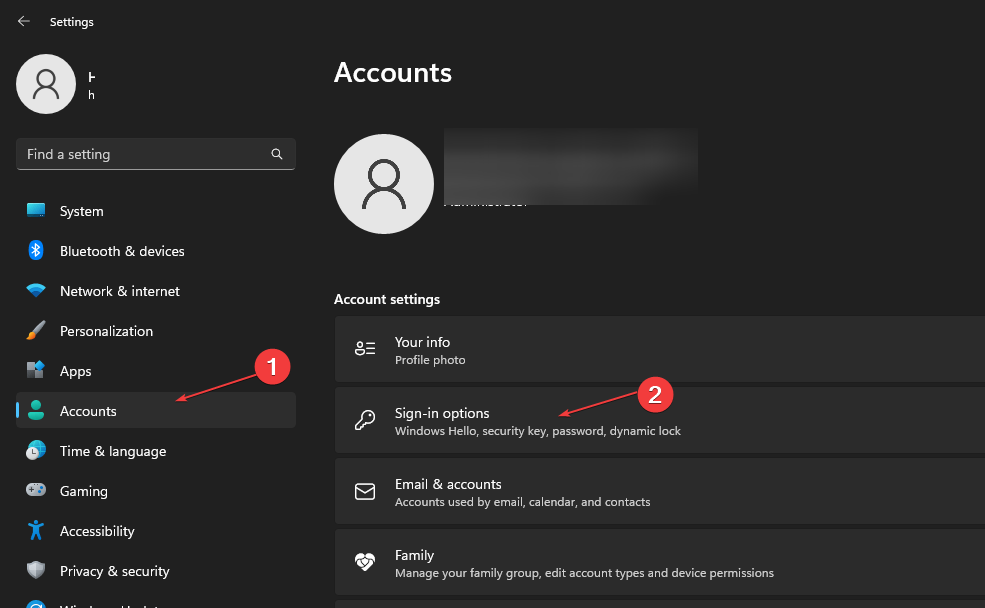Open Bluetooth & devices settings
The image size is (985, 608).
(156, 251)
